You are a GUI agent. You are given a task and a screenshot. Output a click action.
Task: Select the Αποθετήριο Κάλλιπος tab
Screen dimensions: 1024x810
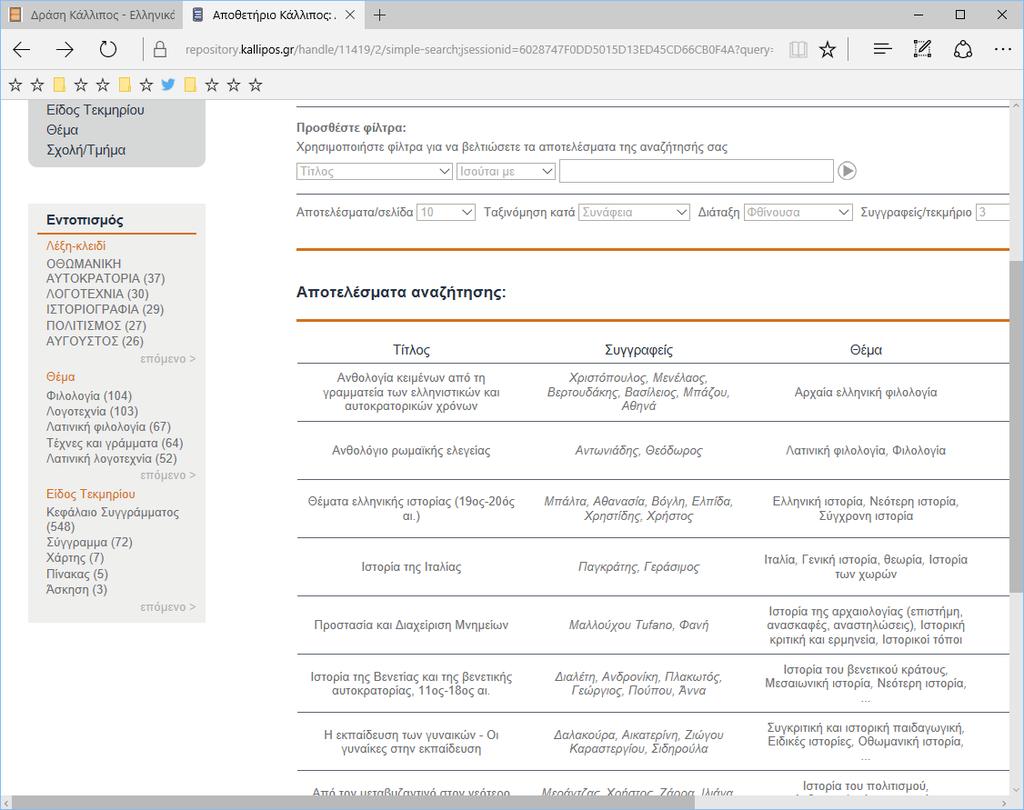tap(274, 14)
